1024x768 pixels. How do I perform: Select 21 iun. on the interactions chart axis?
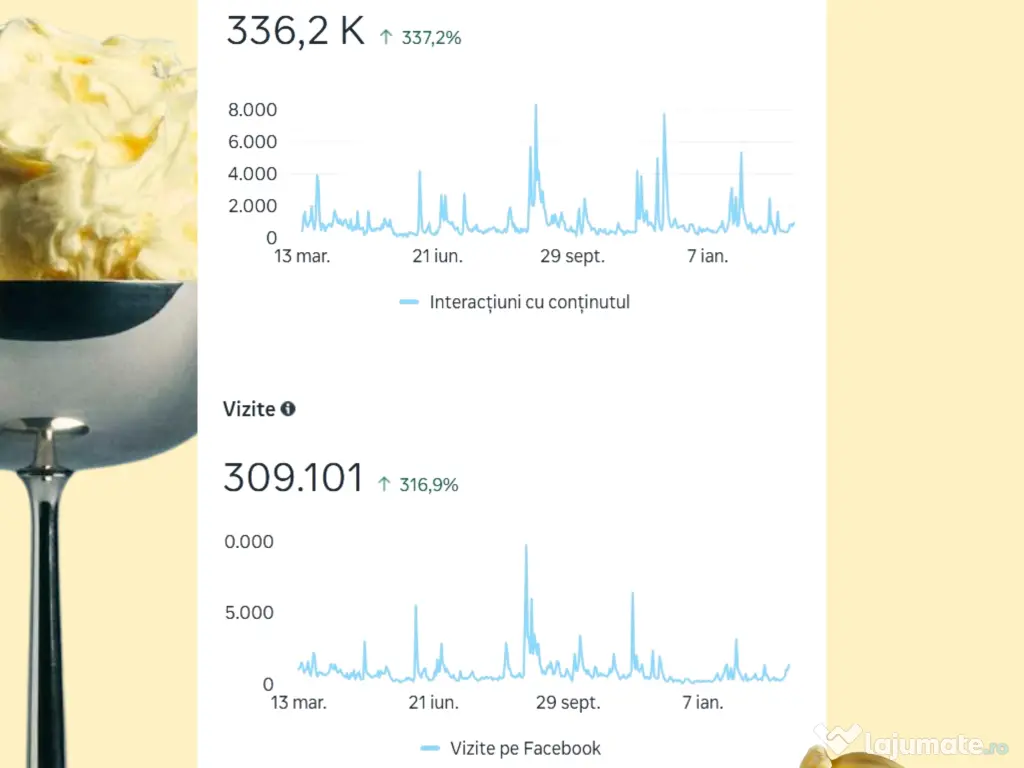438,256
